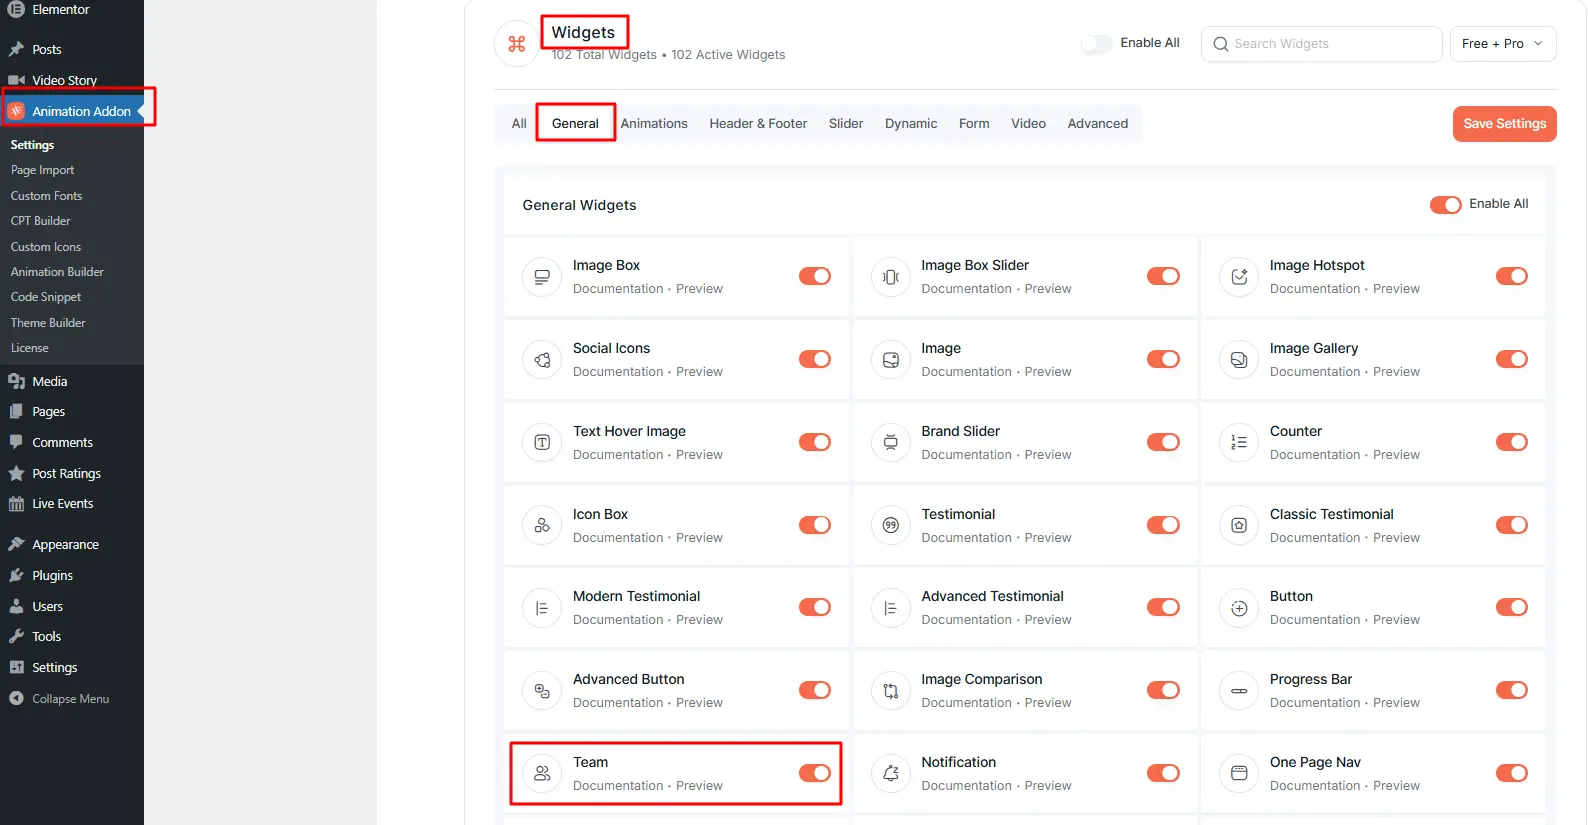Click the Brand Slider widget icon
This screenshot has height=825, width=1588.
coord(891,442)
